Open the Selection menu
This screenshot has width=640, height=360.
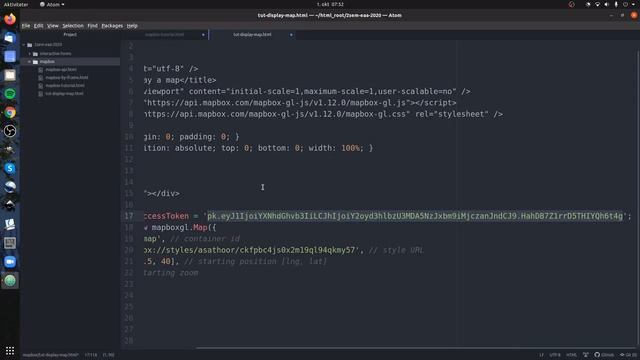point(73,26)
